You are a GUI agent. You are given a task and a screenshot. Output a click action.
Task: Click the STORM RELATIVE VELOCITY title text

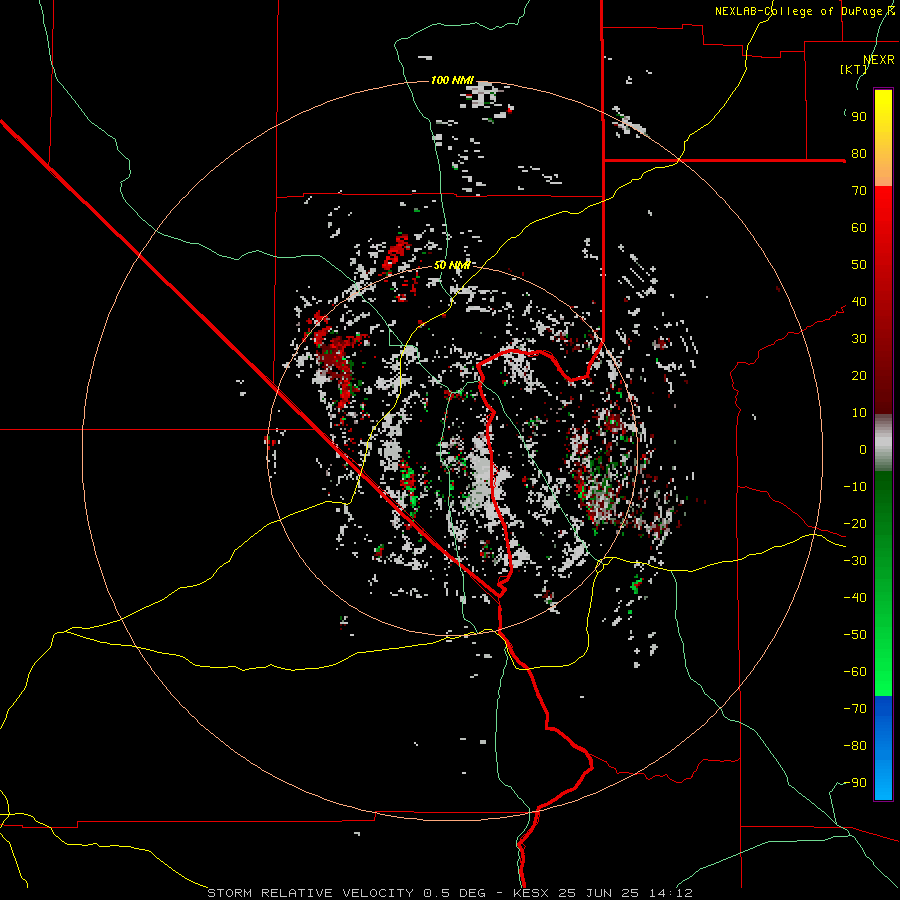[310, 893]
